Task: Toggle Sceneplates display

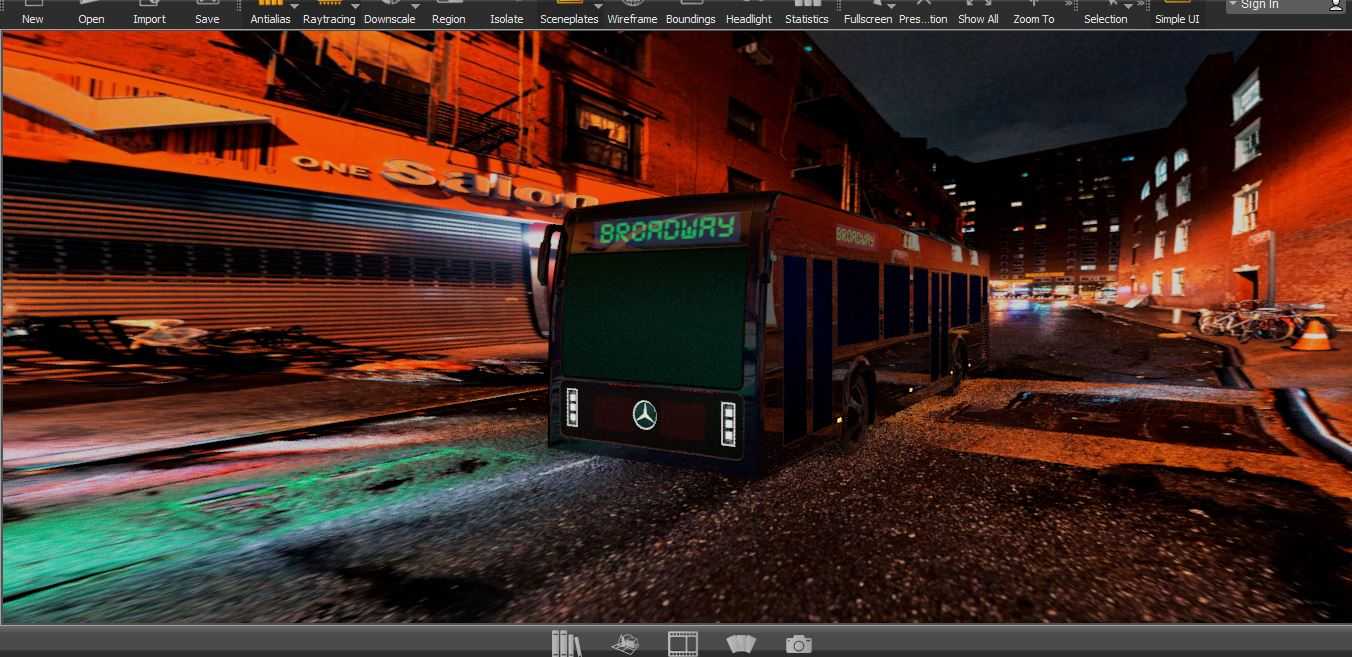Action: [569, 13]
